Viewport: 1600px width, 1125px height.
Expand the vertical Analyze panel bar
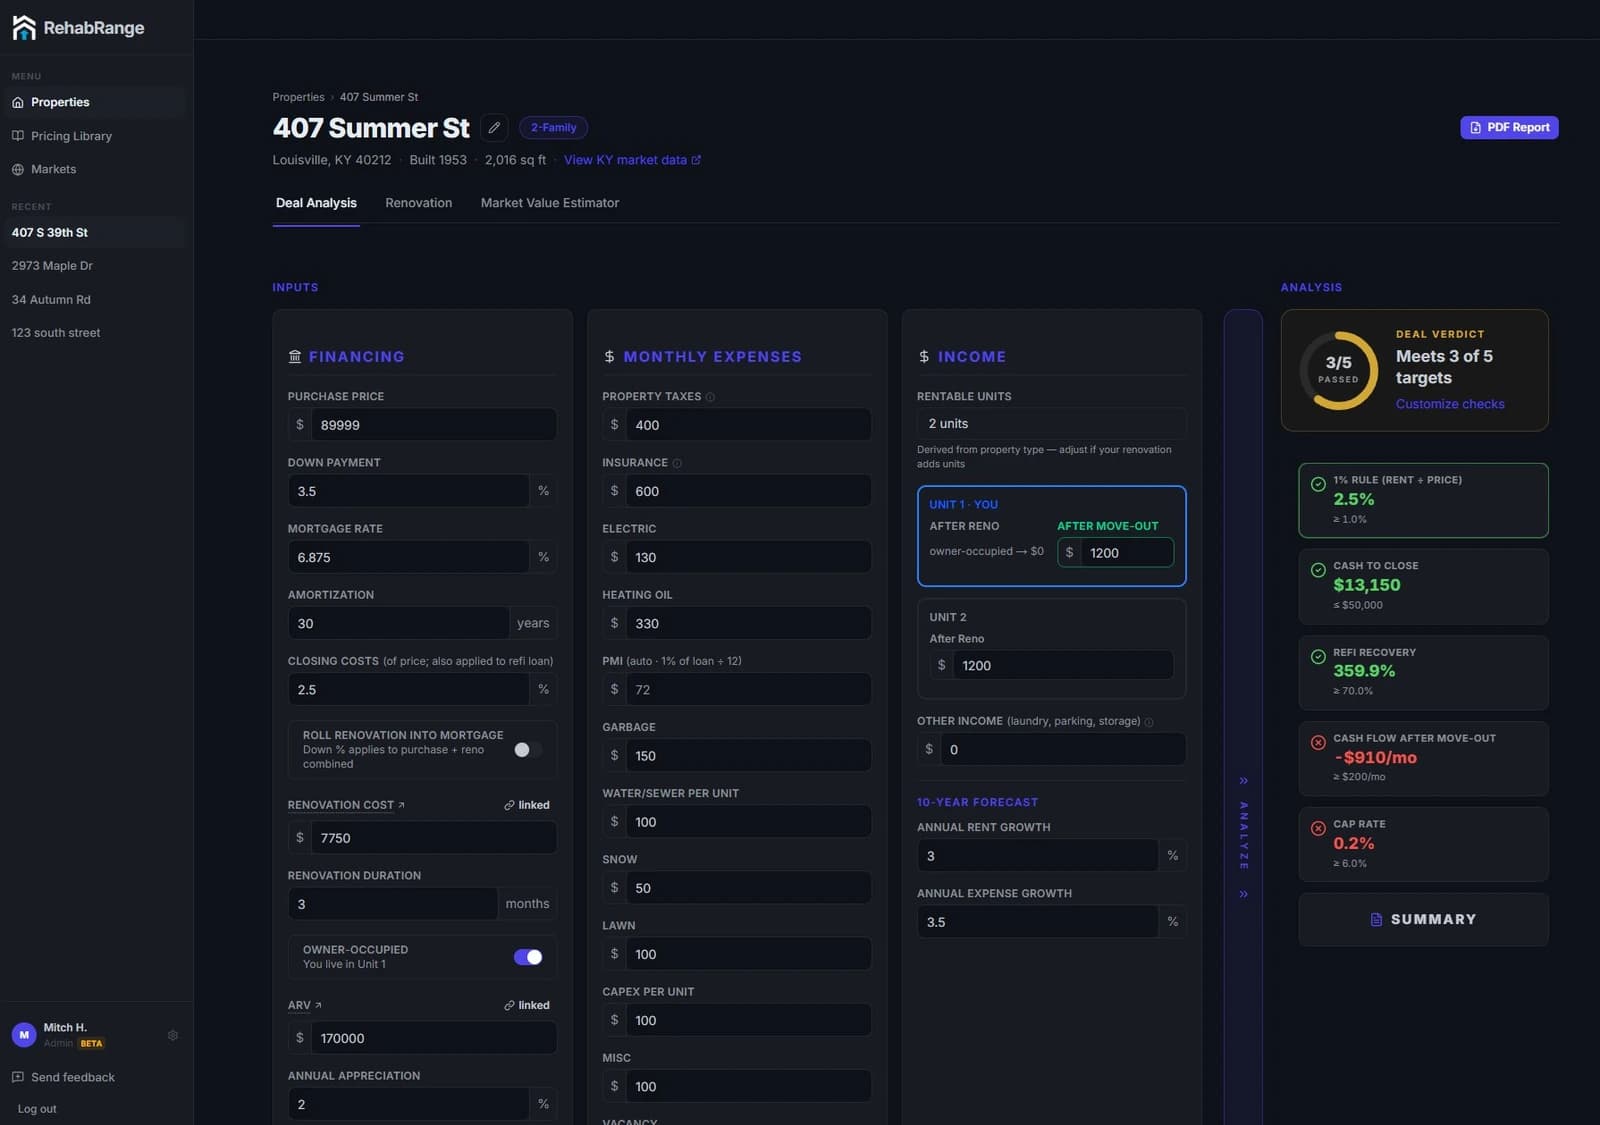(x=1243, y=717)
